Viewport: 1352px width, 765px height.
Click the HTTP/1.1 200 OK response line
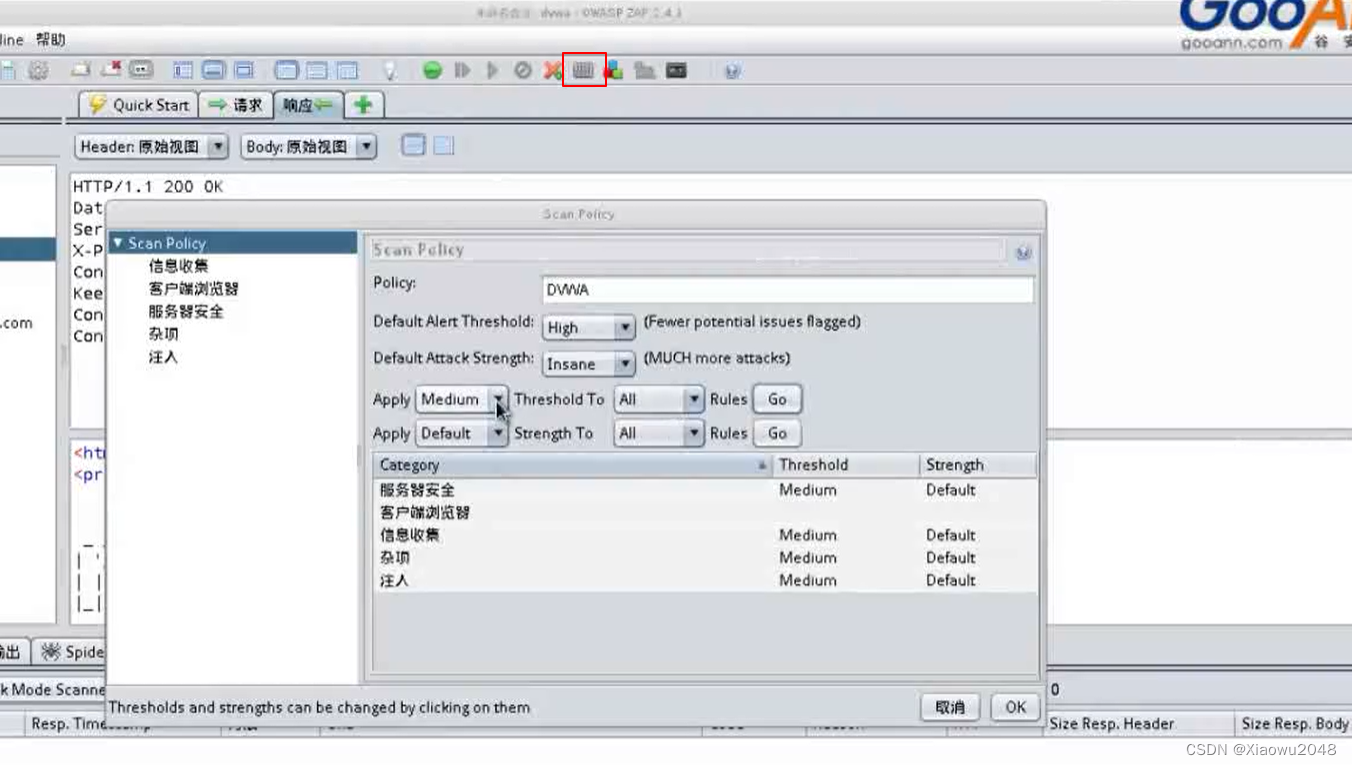coord(148,187)
